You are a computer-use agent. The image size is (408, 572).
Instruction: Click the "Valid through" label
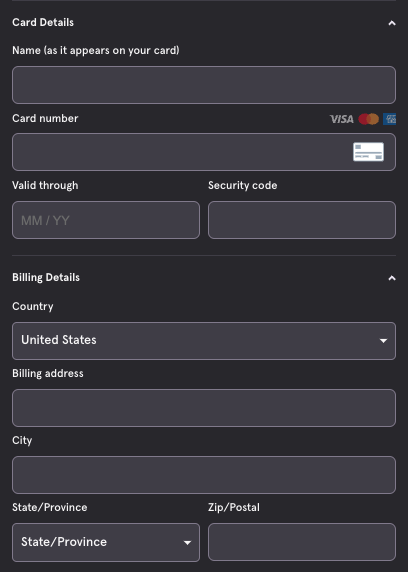[45, 185]
